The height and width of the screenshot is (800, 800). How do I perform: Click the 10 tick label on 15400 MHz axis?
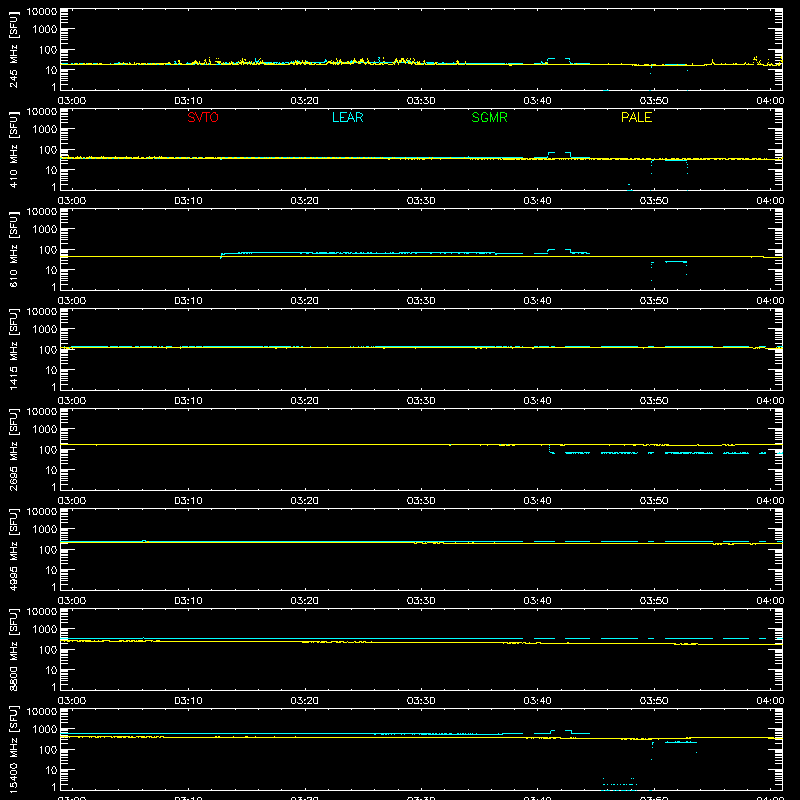52,770
